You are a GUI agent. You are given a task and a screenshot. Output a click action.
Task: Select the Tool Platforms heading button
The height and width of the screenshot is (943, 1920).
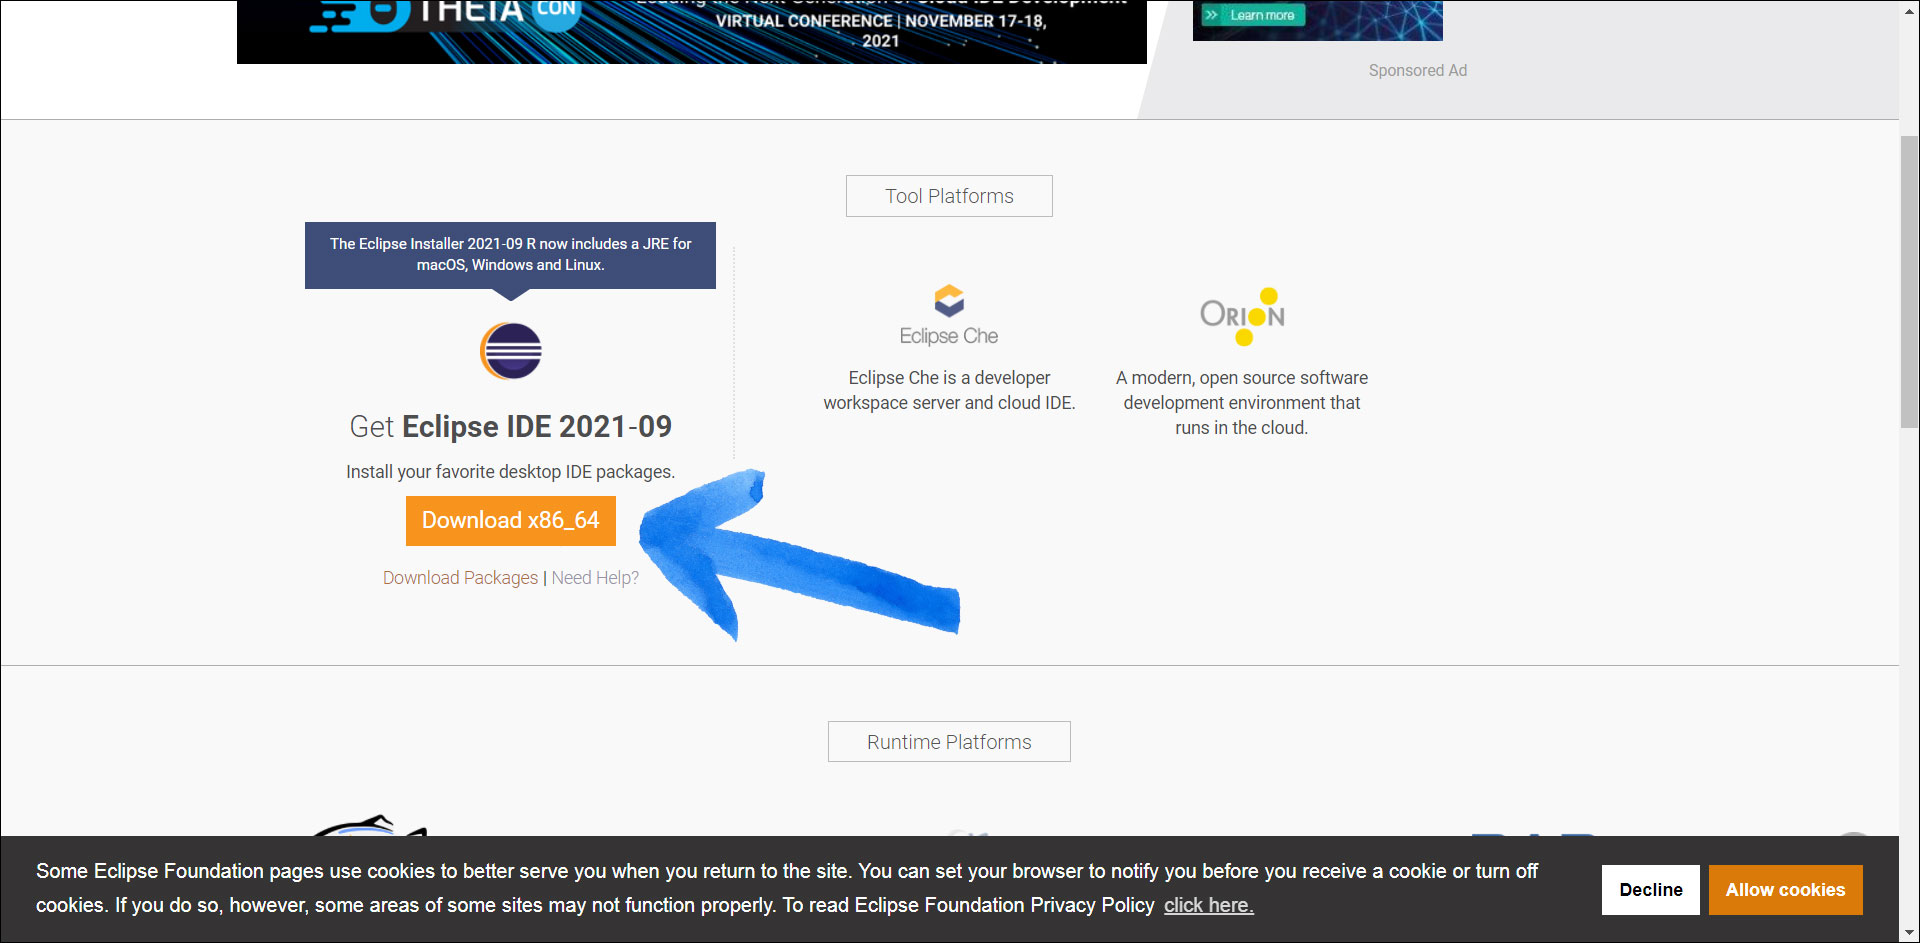[x=949, y=196]
